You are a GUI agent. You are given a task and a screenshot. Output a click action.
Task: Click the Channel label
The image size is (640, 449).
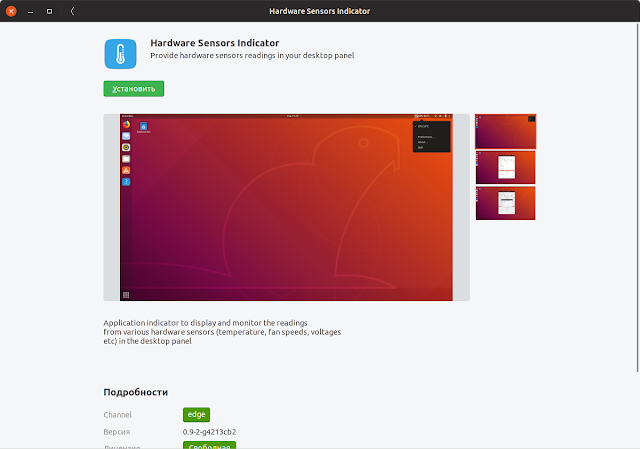pos(118,415)
